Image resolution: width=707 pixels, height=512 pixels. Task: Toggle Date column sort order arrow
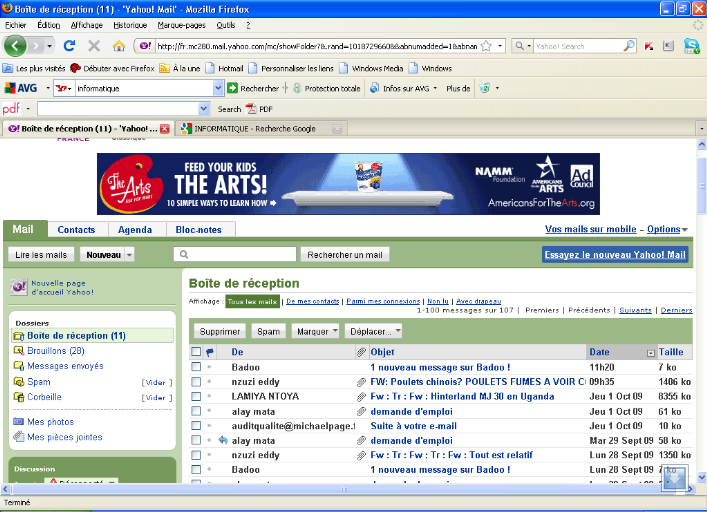click(x=651, y=353)
